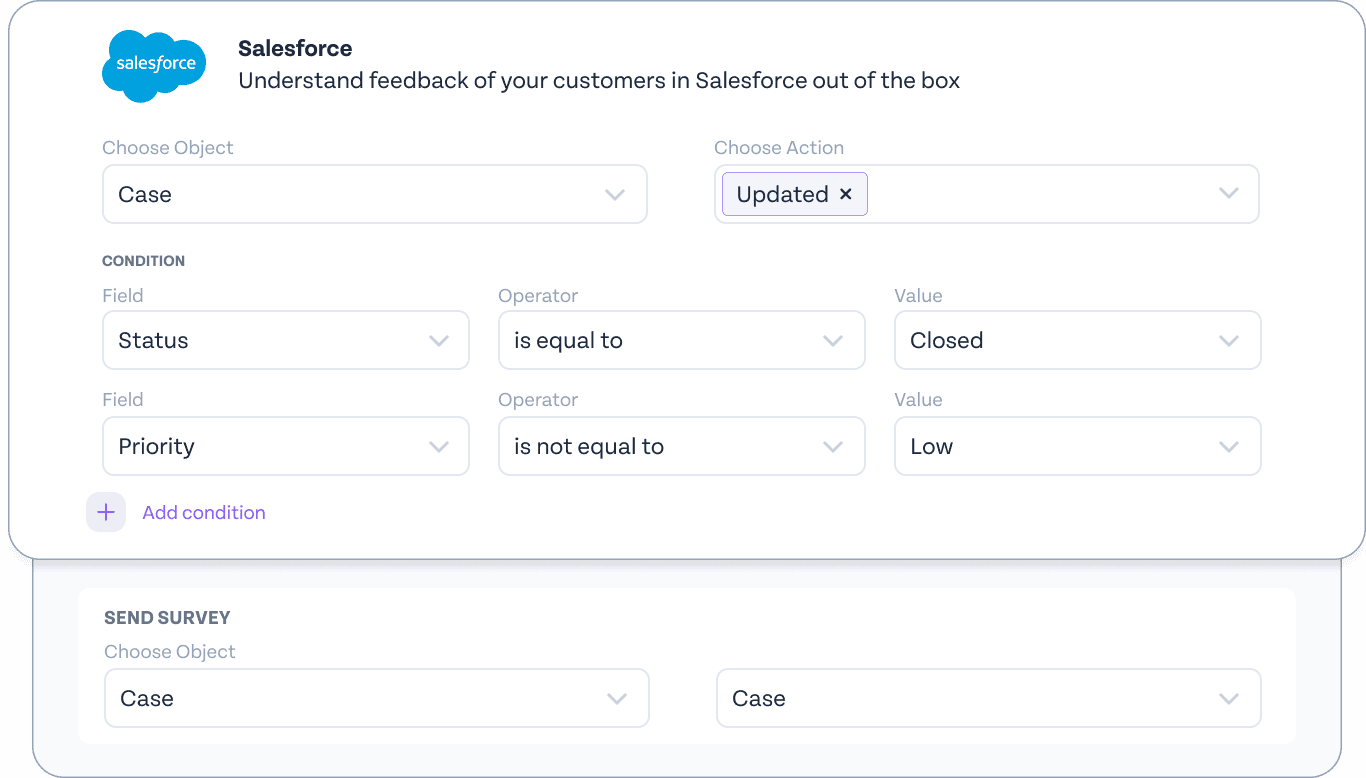This screenshot has height=778, width=1366.
Task: Open the Status field dropdown
Action: tap(286, 340)
